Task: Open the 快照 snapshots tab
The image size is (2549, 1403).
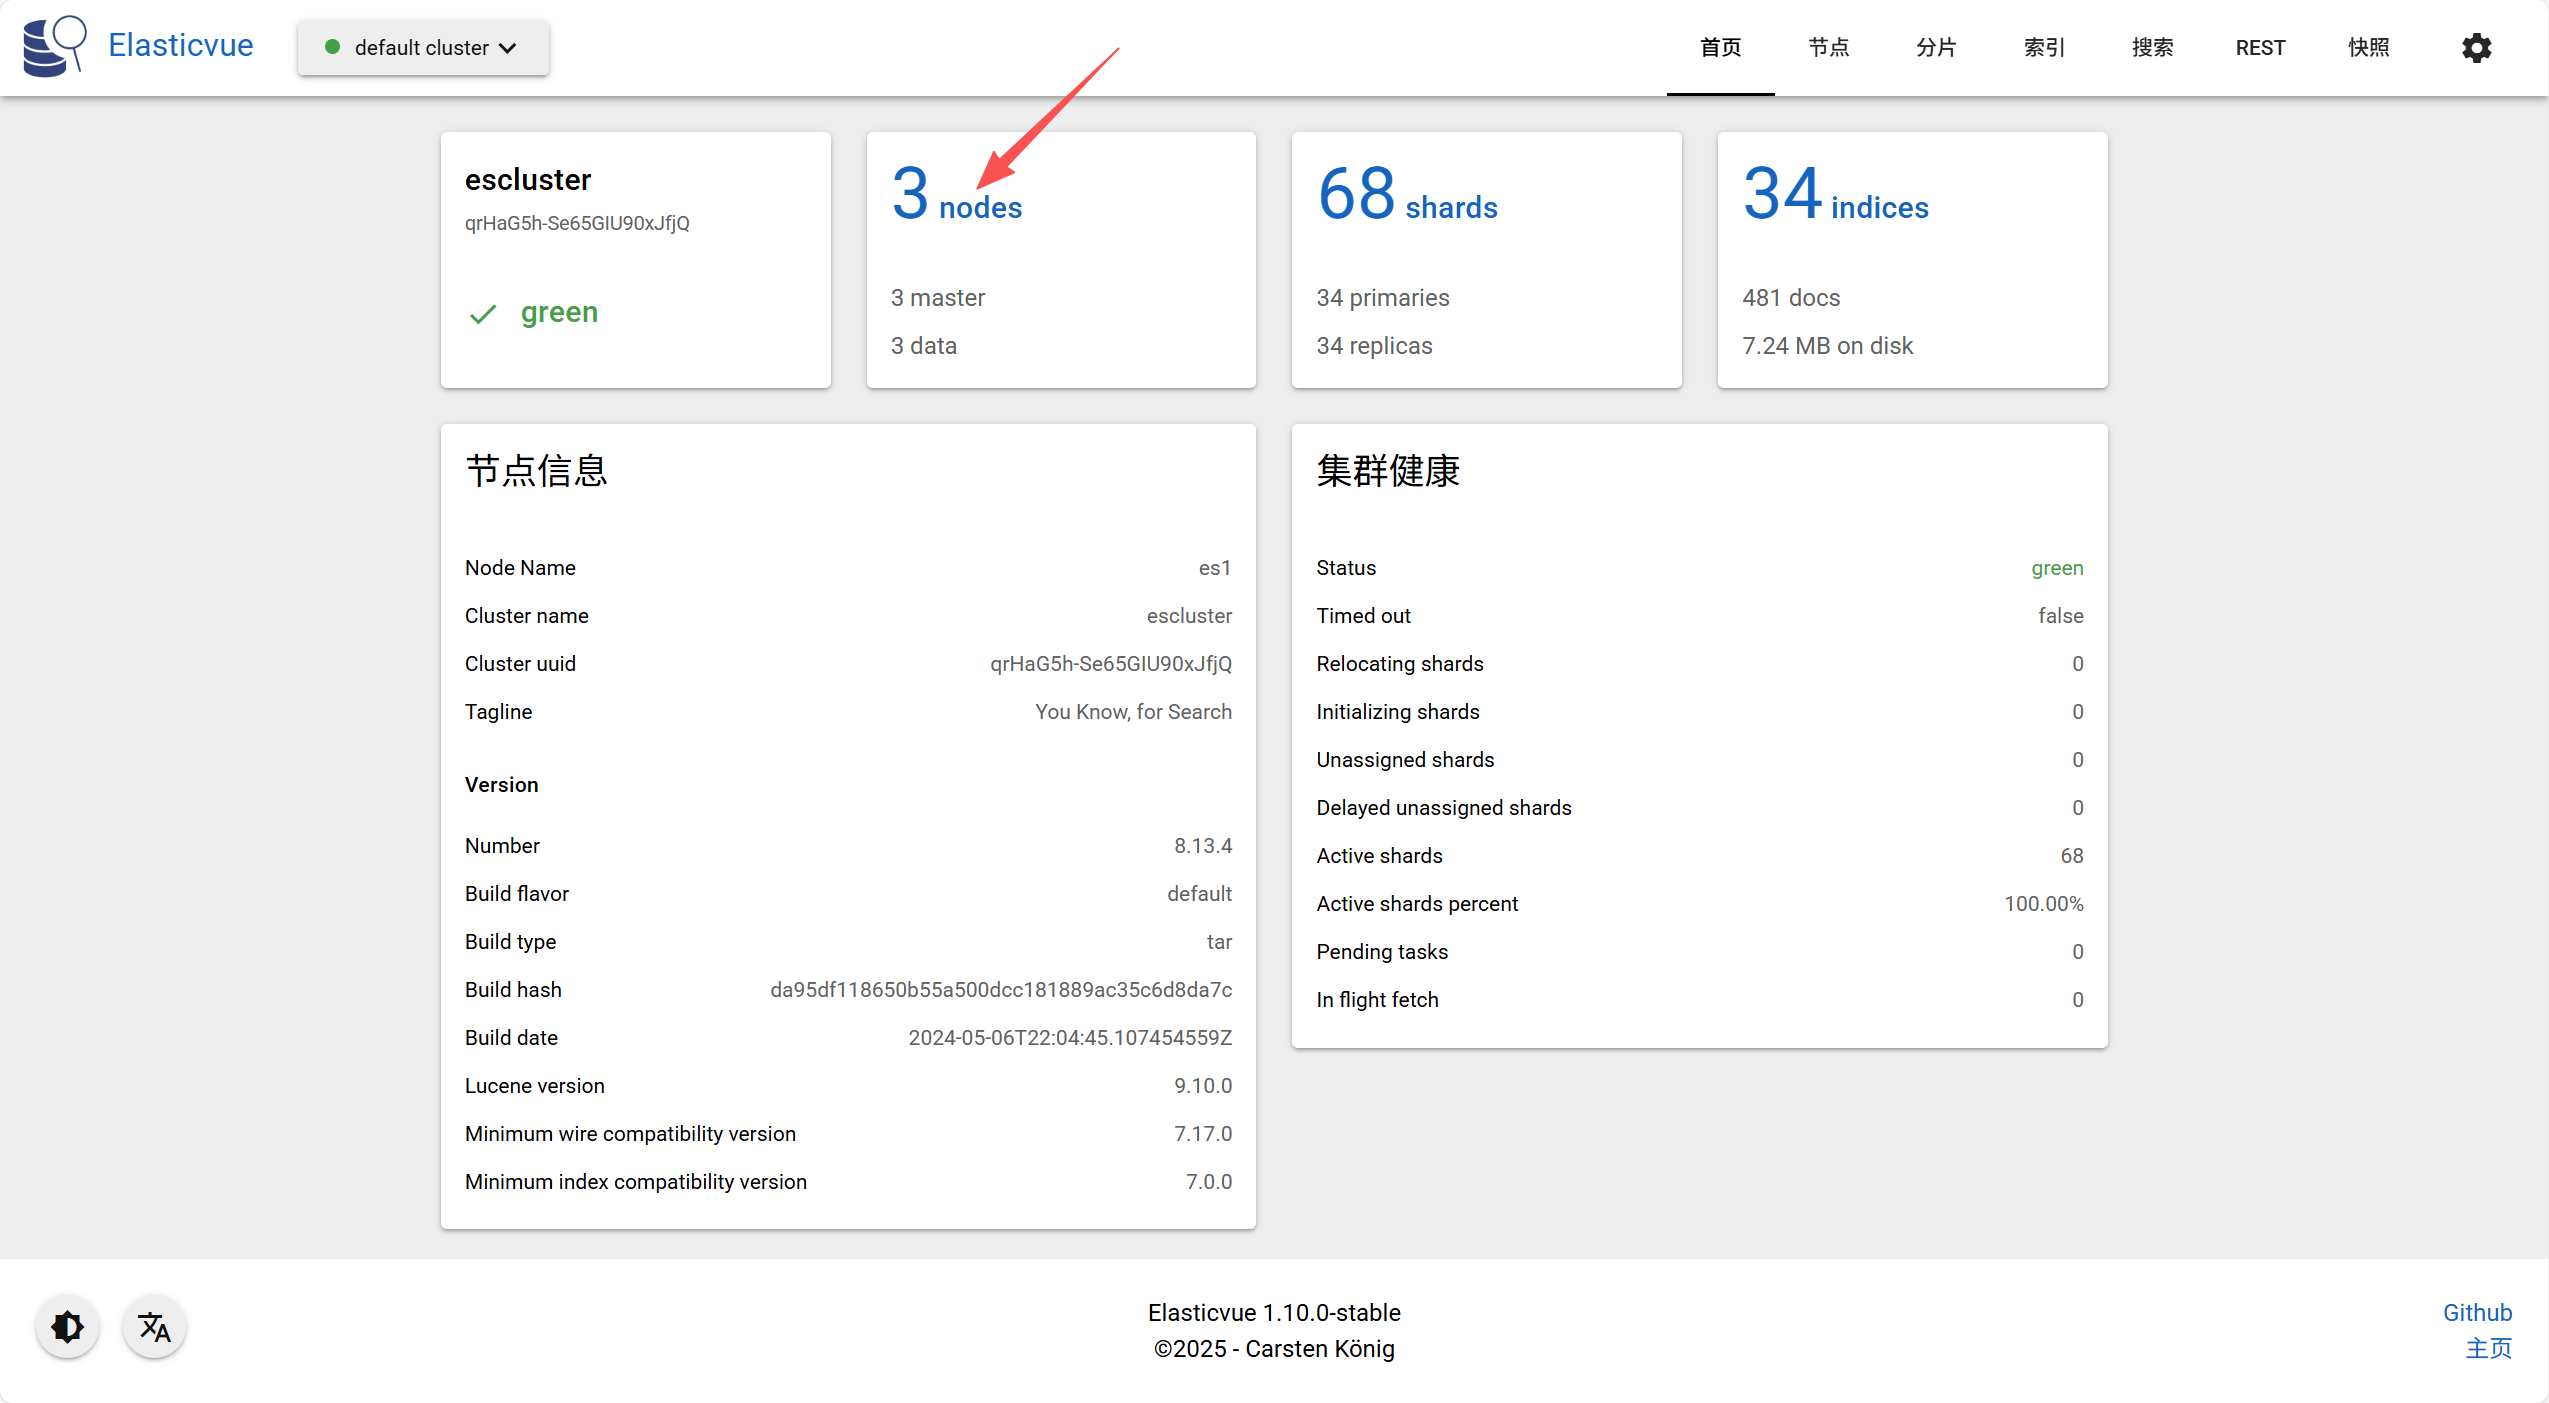Action: (2368, 48)
